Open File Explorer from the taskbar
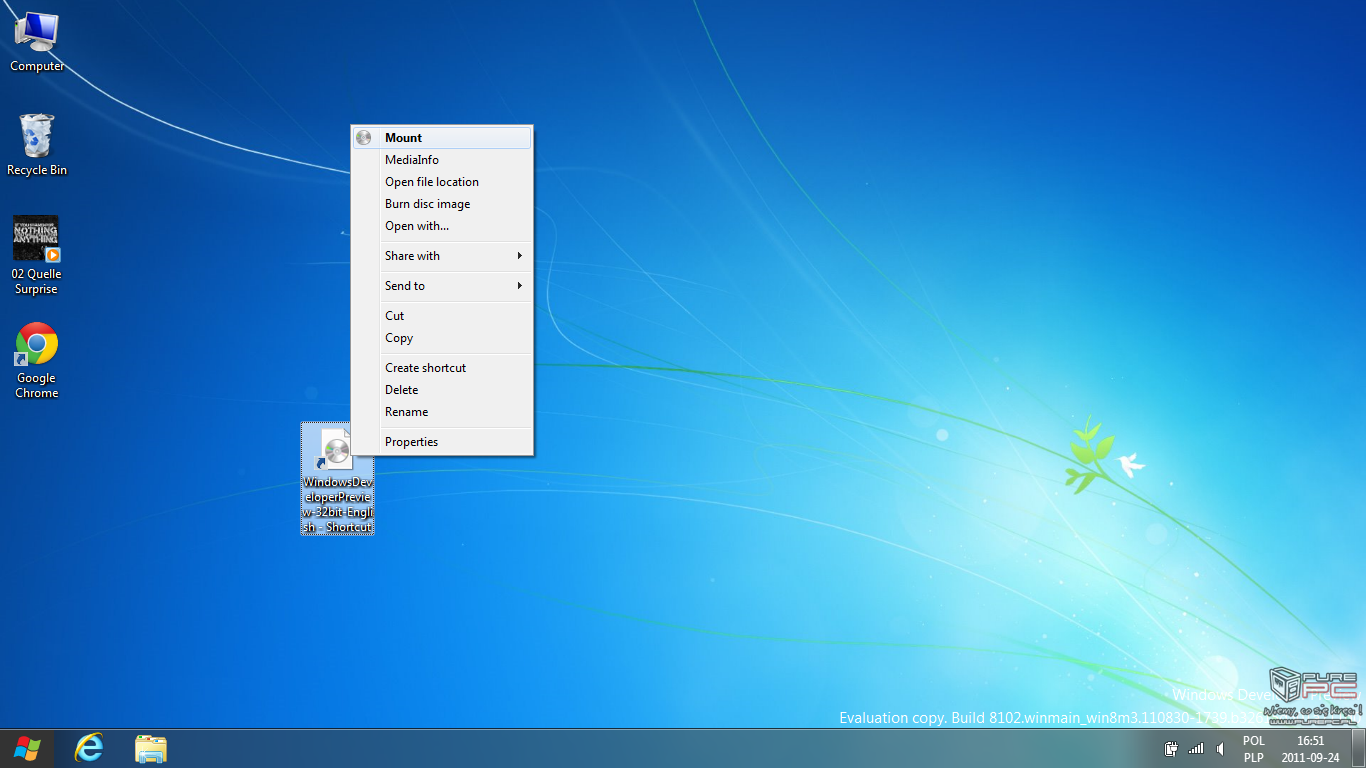The image size is (1366, 768). coord(151,748)
